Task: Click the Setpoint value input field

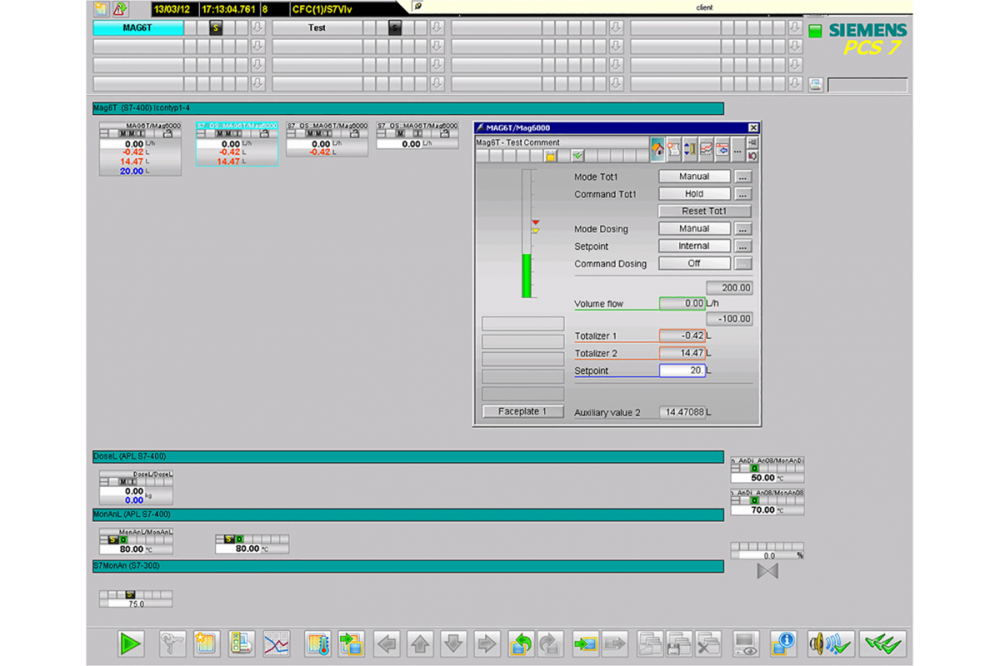Action: click(x=682, y=371)
